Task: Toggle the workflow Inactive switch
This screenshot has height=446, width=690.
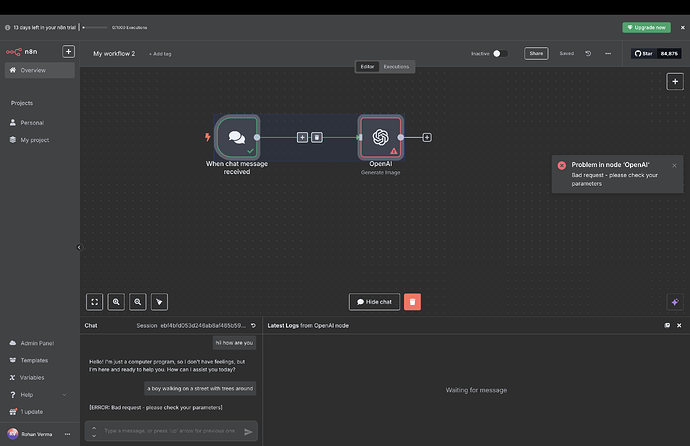Action: (500, 53)
